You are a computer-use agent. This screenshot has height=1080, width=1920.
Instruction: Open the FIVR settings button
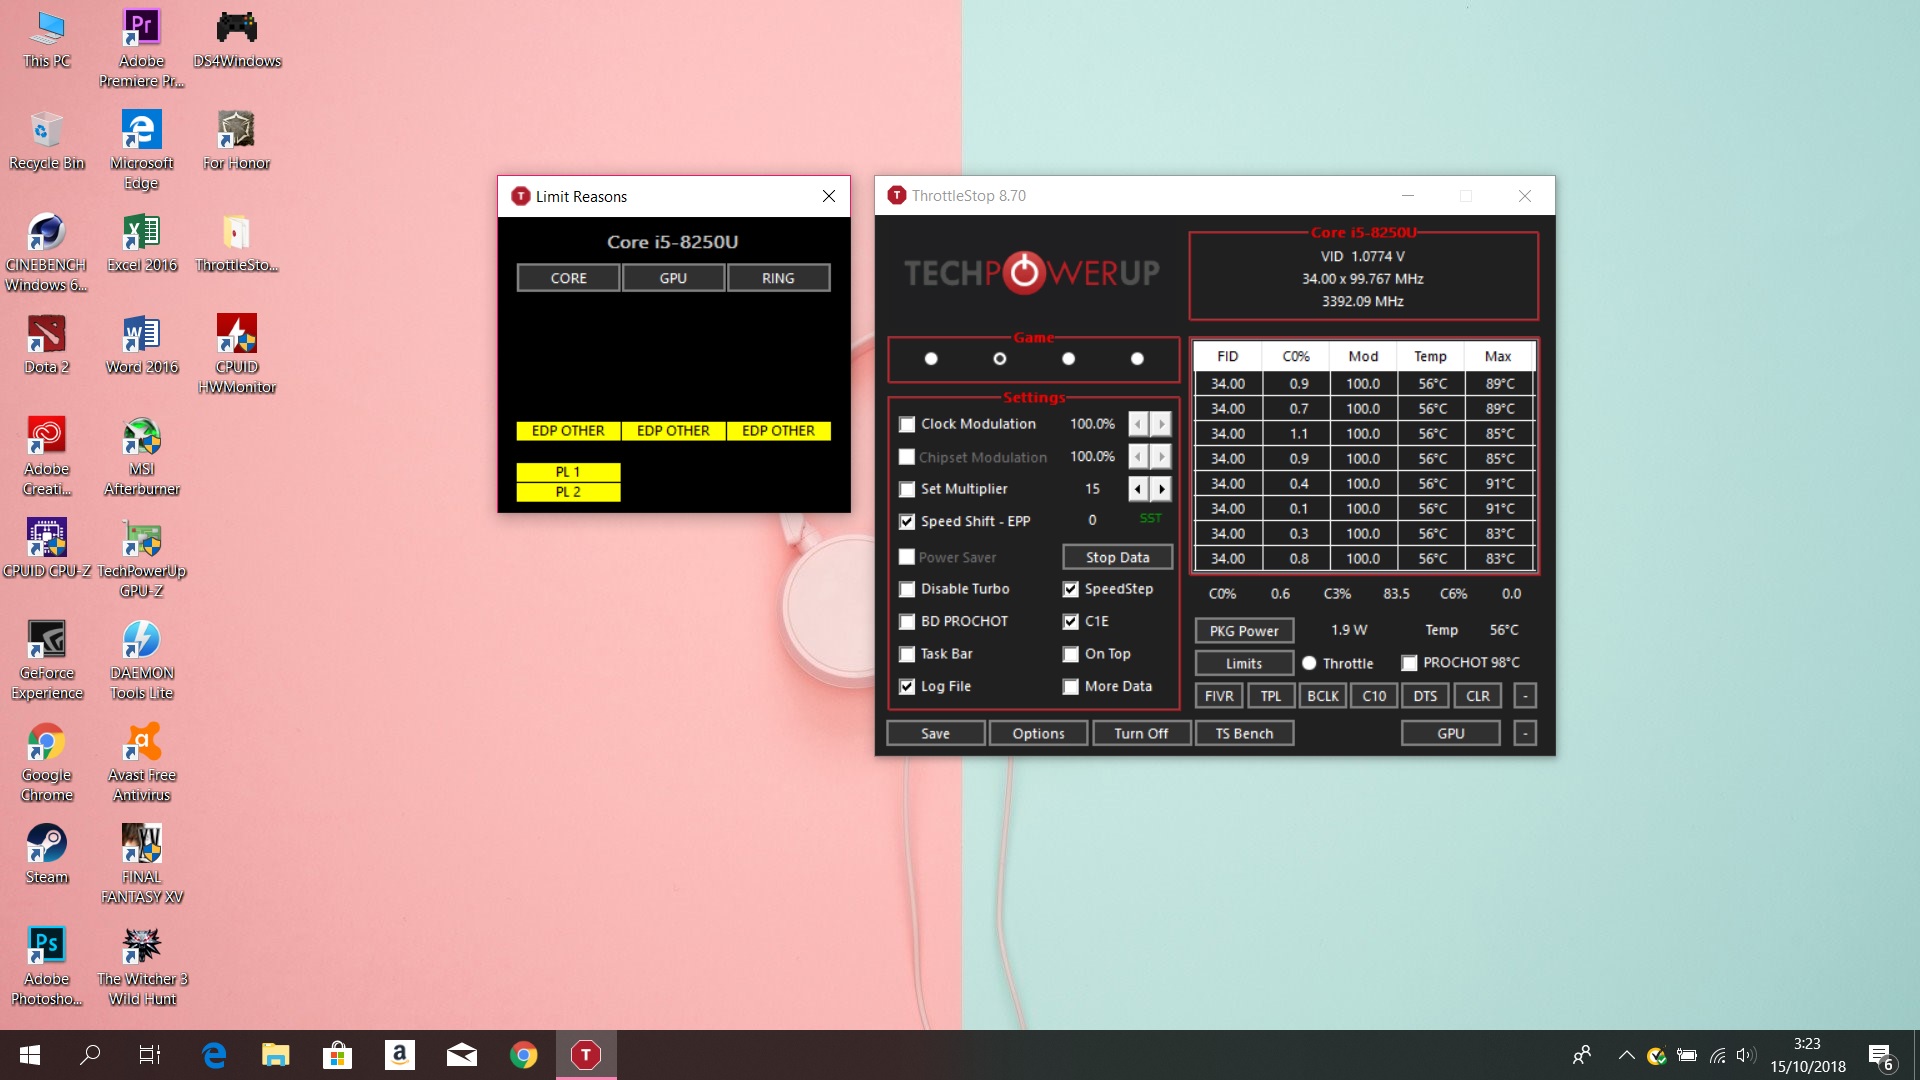(1218, 696)
